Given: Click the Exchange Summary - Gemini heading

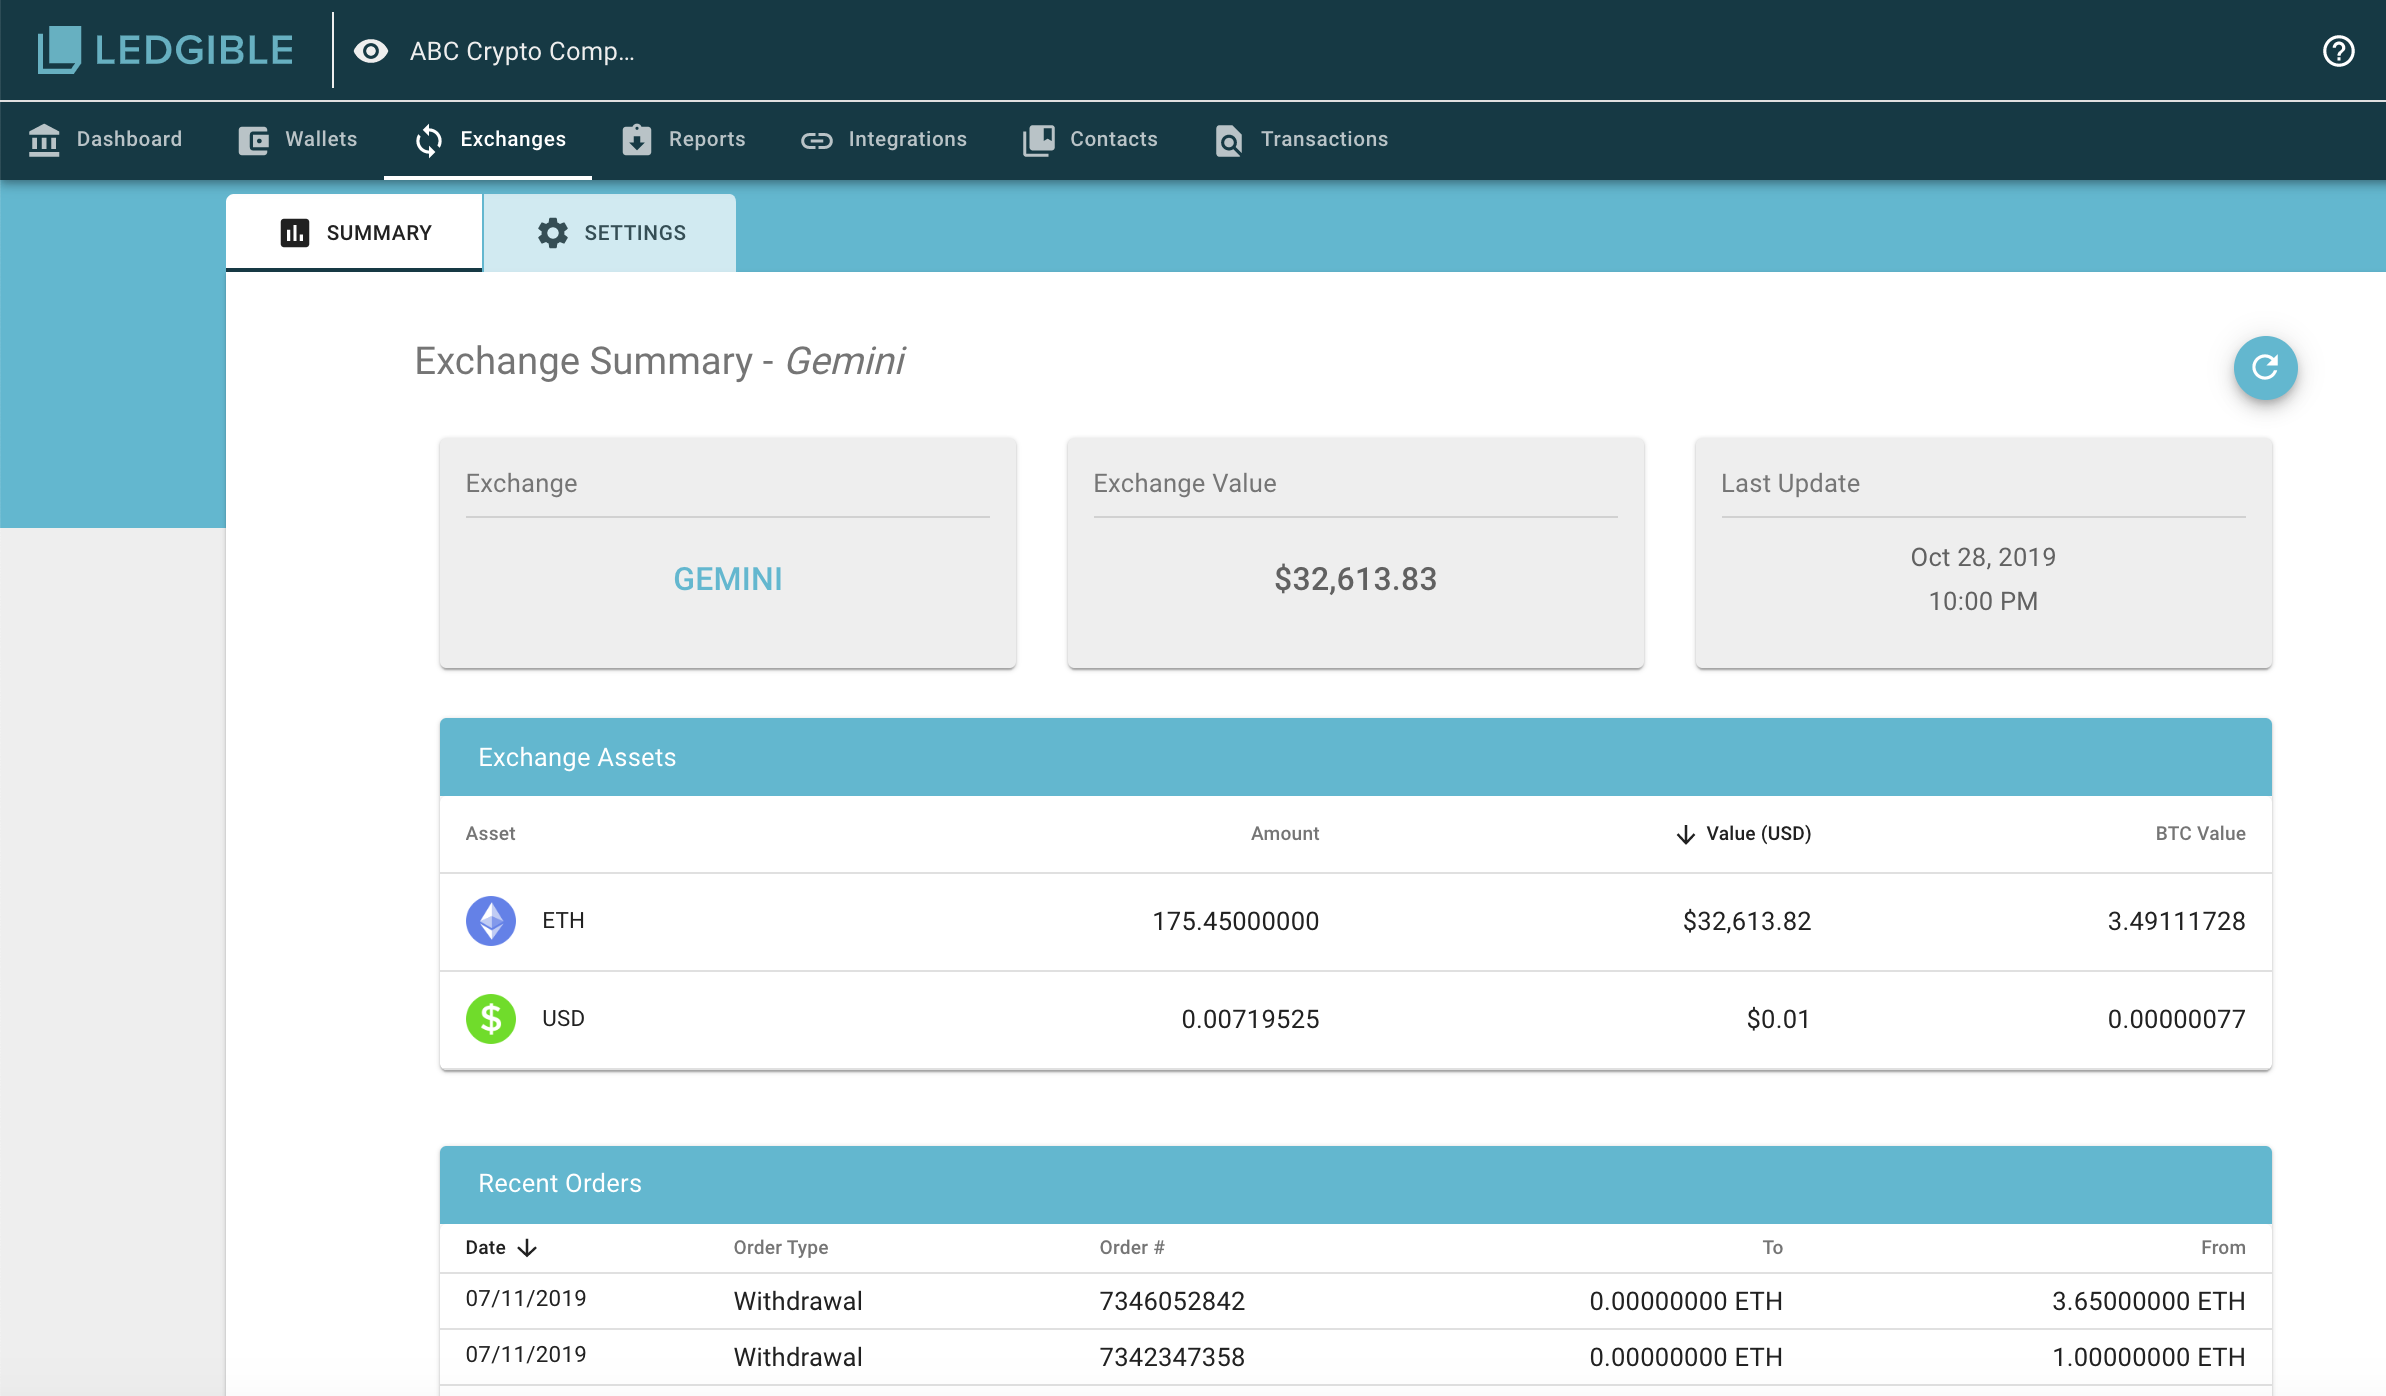Looking at the screenshot, I should point(660,361).
